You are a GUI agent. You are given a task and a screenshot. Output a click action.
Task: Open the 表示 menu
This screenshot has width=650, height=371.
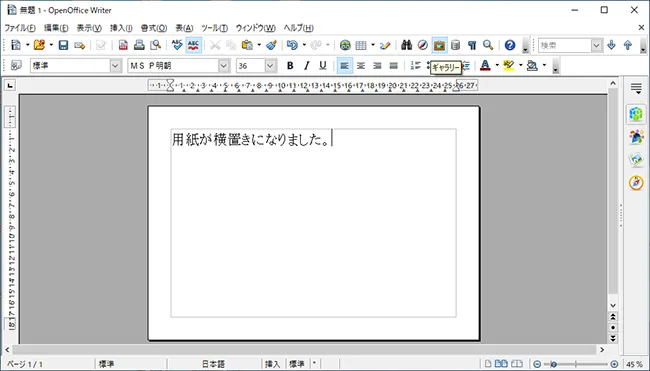point(89,28)
